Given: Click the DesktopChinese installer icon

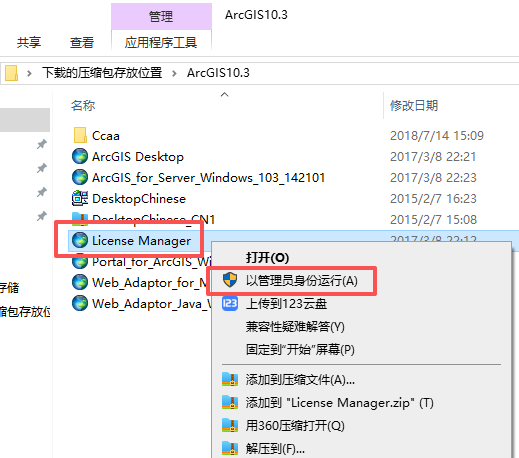Looking at the screenshot, I should coord(80,198).
